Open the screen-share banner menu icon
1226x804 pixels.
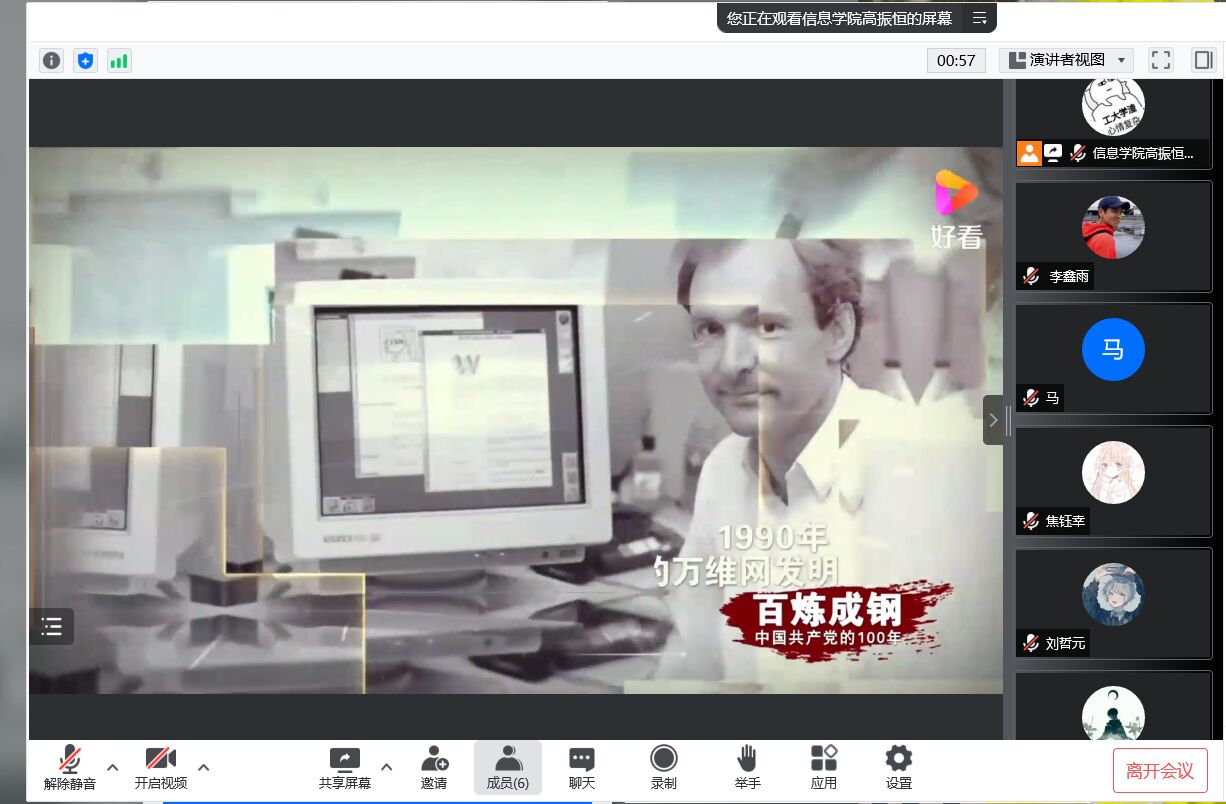[980, 18]
